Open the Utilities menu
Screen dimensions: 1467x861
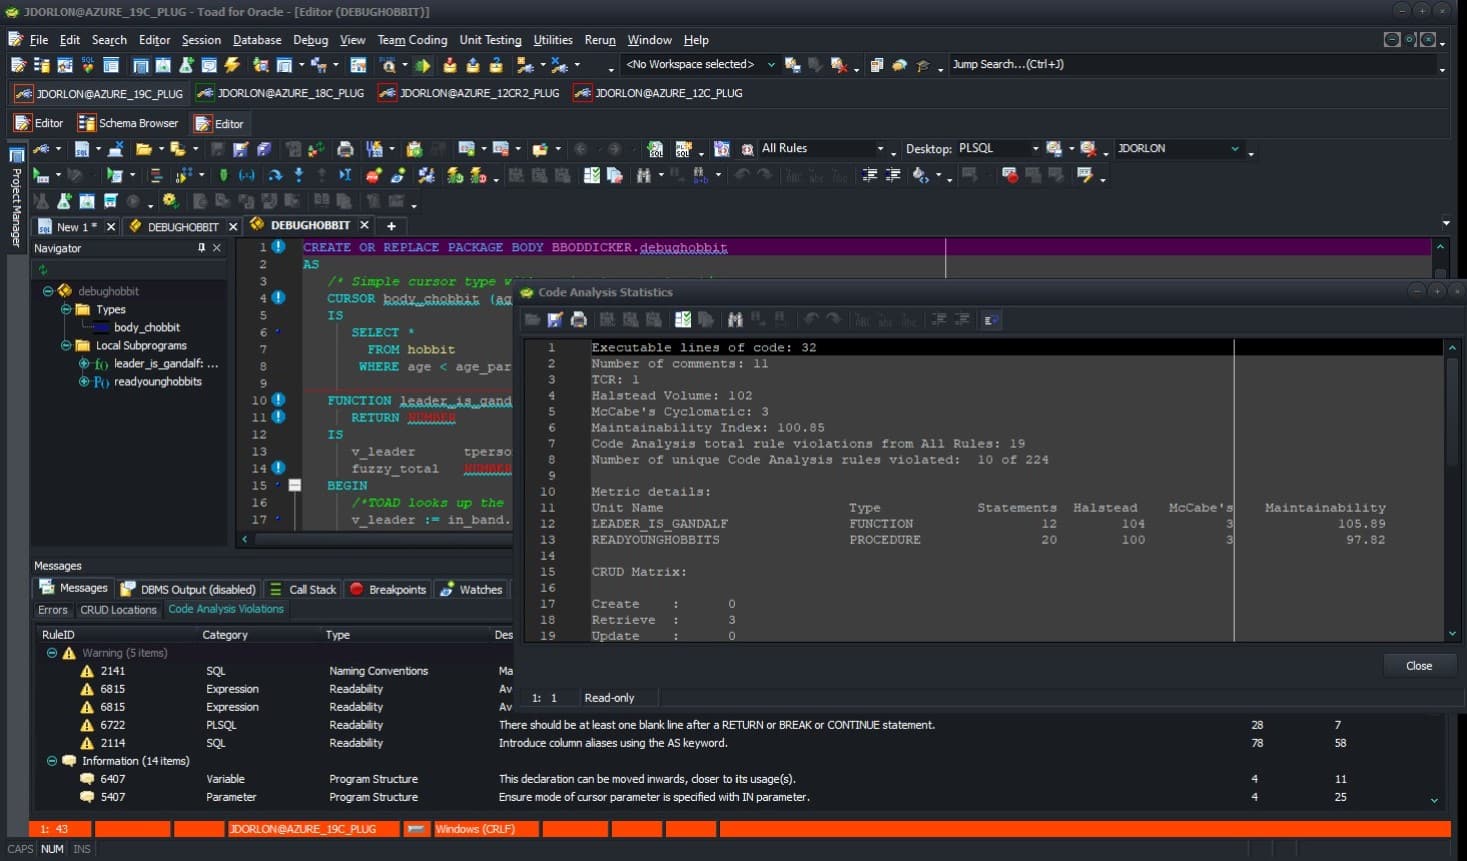pos(553,40)
